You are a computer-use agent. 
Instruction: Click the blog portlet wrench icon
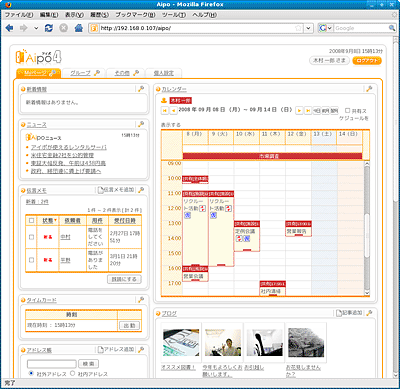pyautogui.click(x=369, y=313)
